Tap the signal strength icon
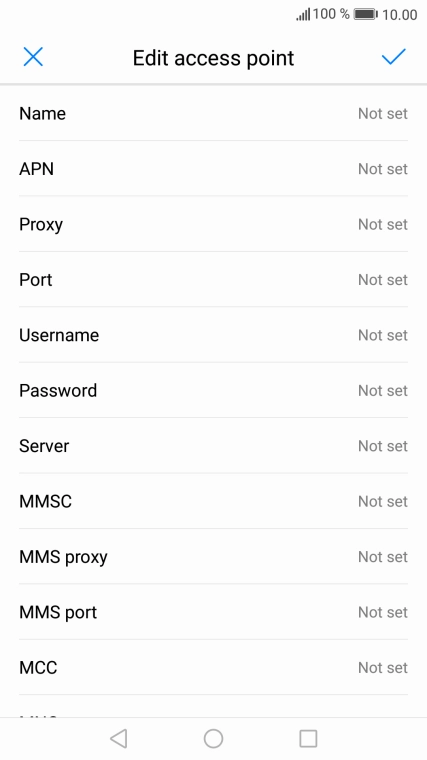The width and height of the screenshot is (427, 760). pos(303,15)
